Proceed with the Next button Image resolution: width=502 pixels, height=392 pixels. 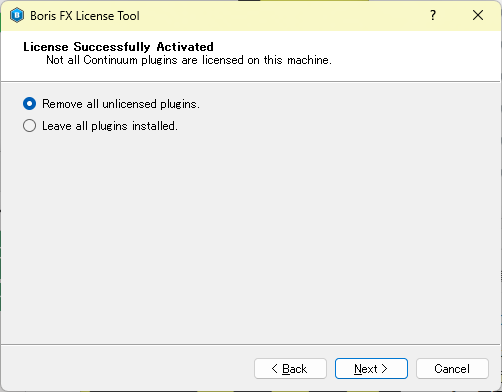point(371,369)
